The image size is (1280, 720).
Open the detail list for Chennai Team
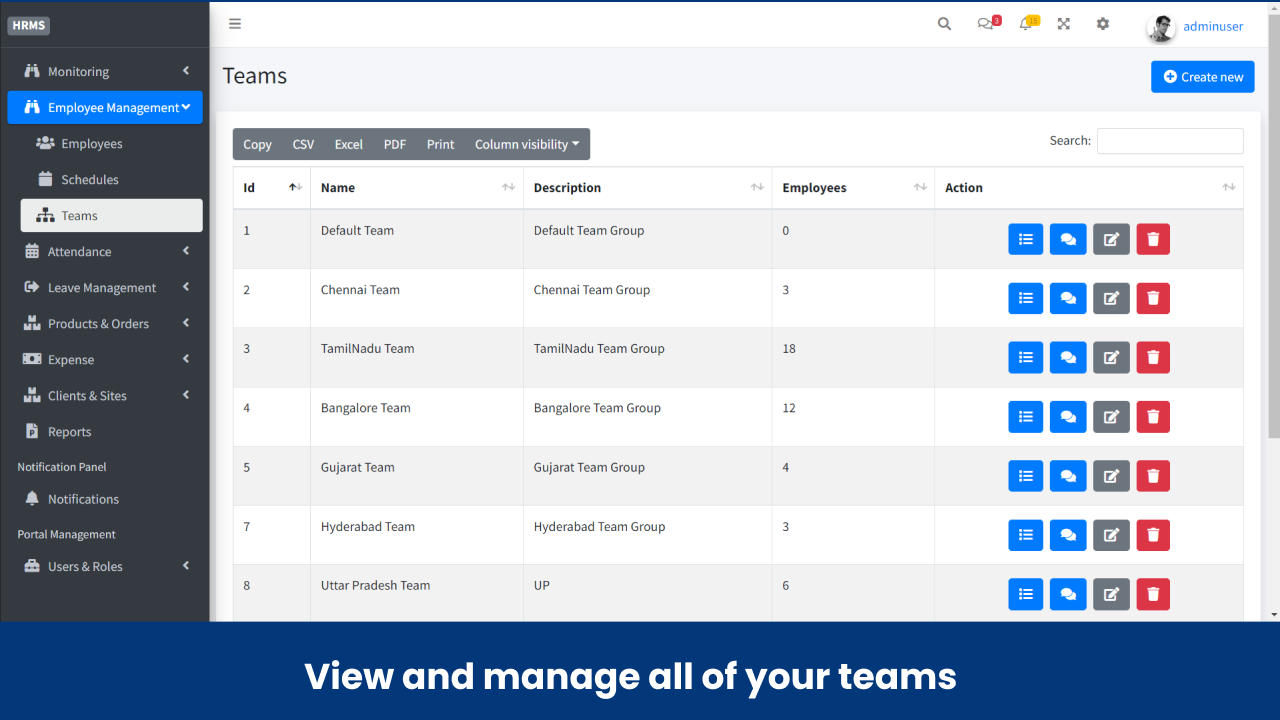[x=1025, y=298]
